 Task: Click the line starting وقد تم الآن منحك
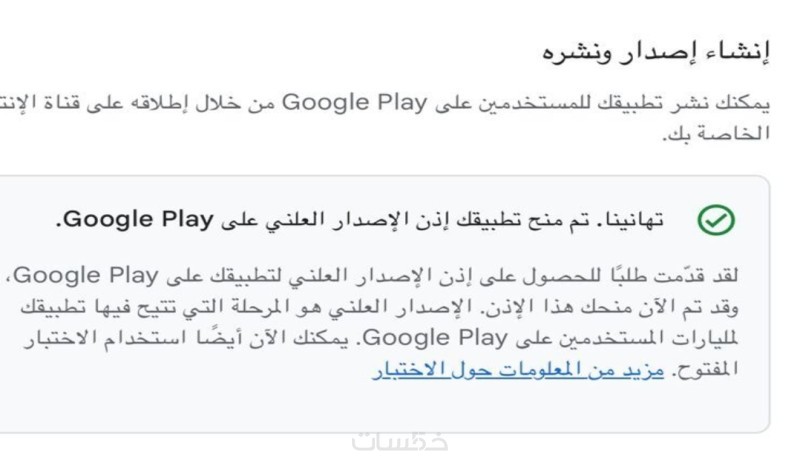(379, 307)
